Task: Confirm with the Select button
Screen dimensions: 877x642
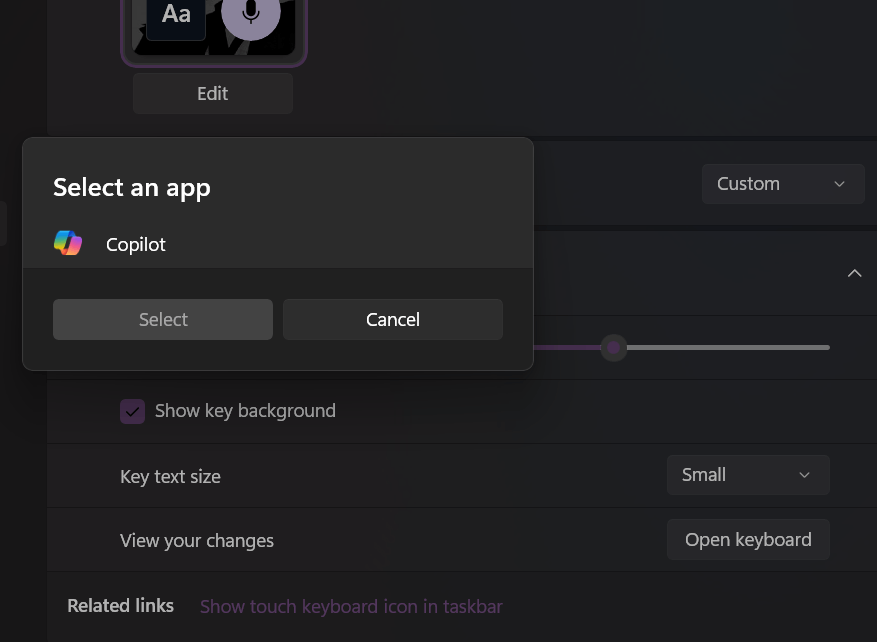Action: (x=163, y=319)
